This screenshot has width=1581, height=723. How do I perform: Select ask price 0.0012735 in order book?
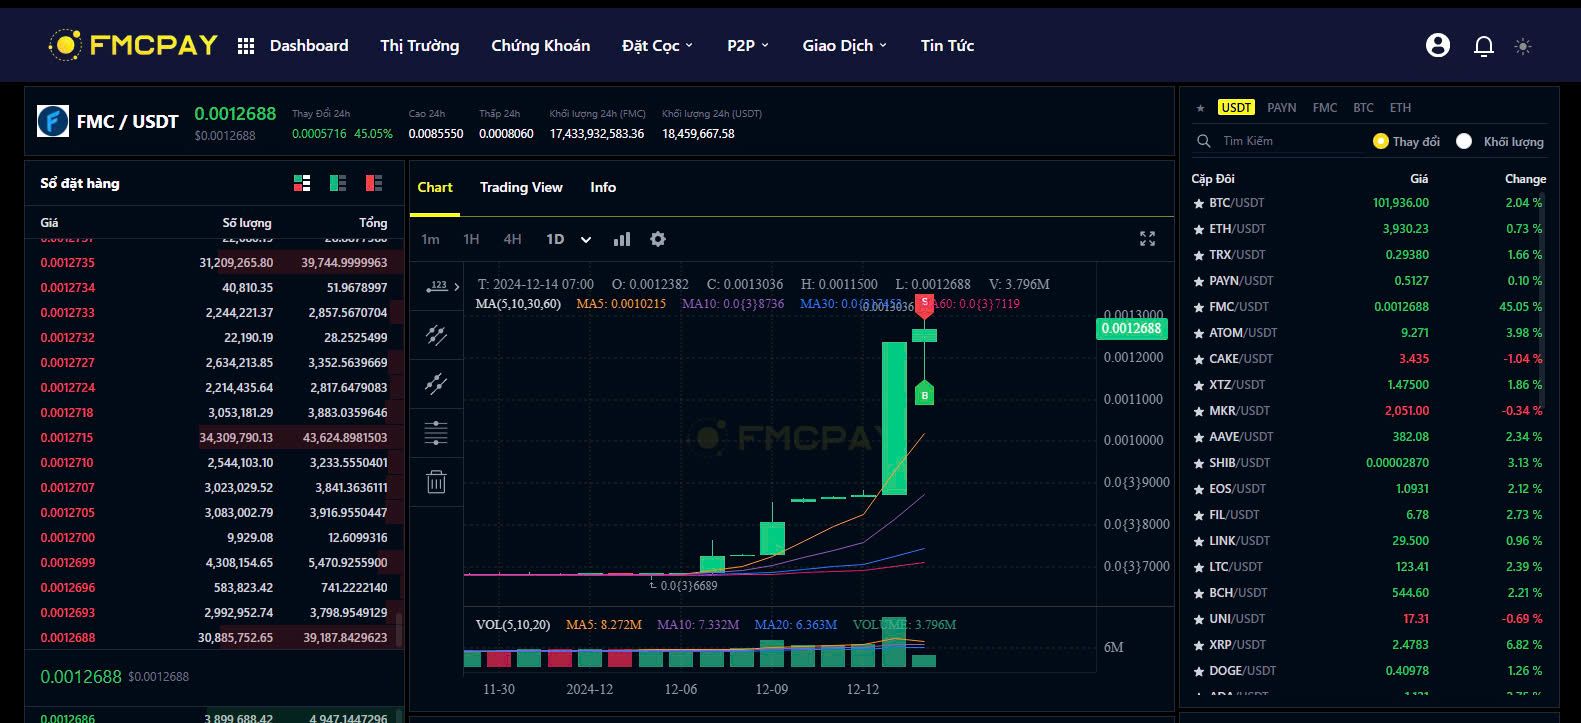[67, 263]
